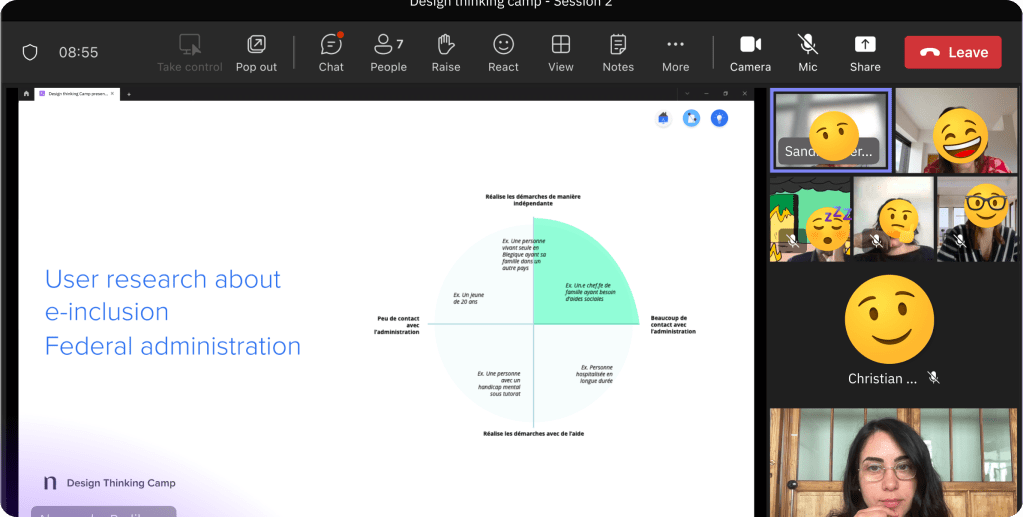
Task: Click Share to present your screen
Action: coord(865,53)
